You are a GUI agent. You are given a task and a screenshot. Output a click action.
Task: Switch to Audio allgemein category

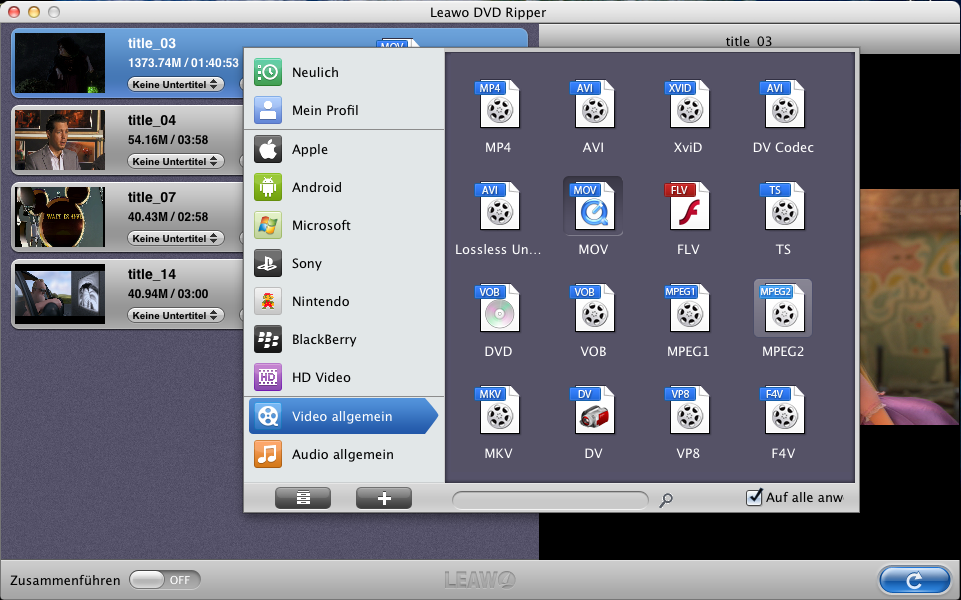tap(343, 454)
